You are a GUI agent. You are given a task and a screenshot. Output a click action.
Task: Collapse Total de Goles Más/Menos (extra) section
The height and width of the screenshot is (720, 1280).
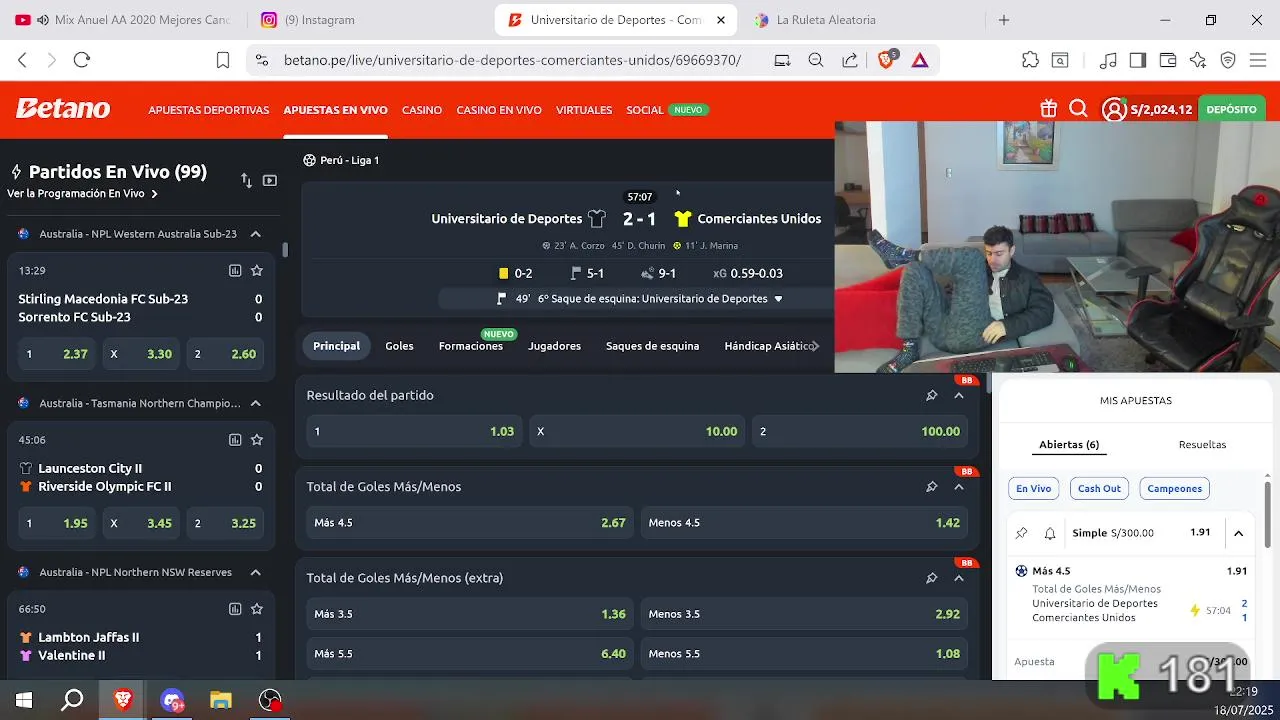959,578
